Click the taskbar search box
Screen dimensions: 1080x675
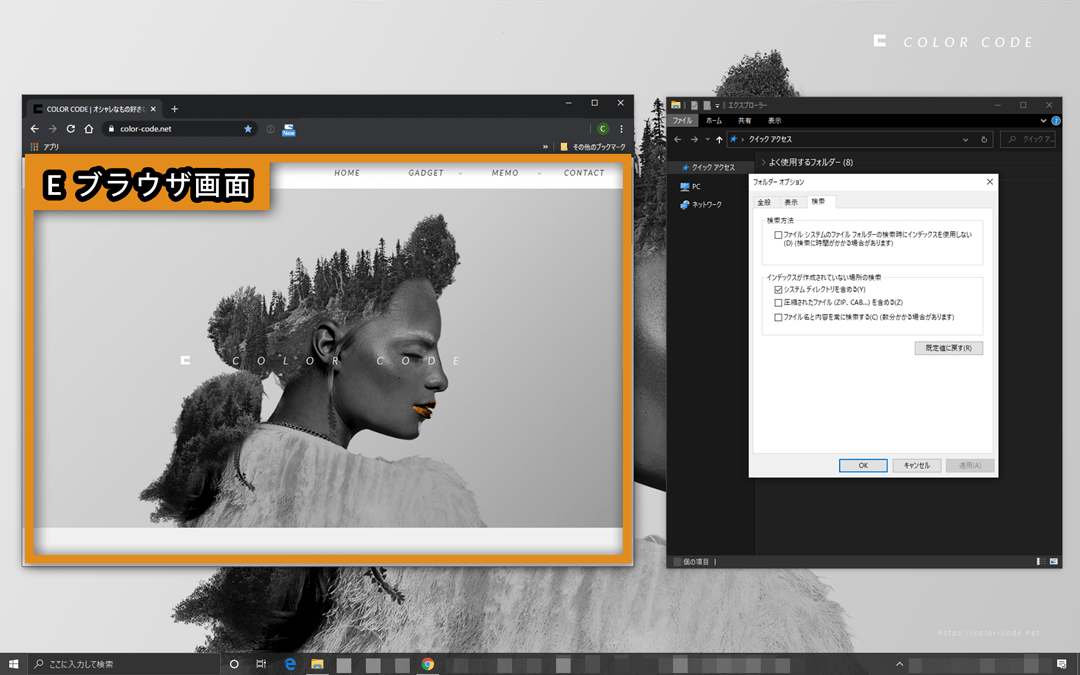[124, 664]
